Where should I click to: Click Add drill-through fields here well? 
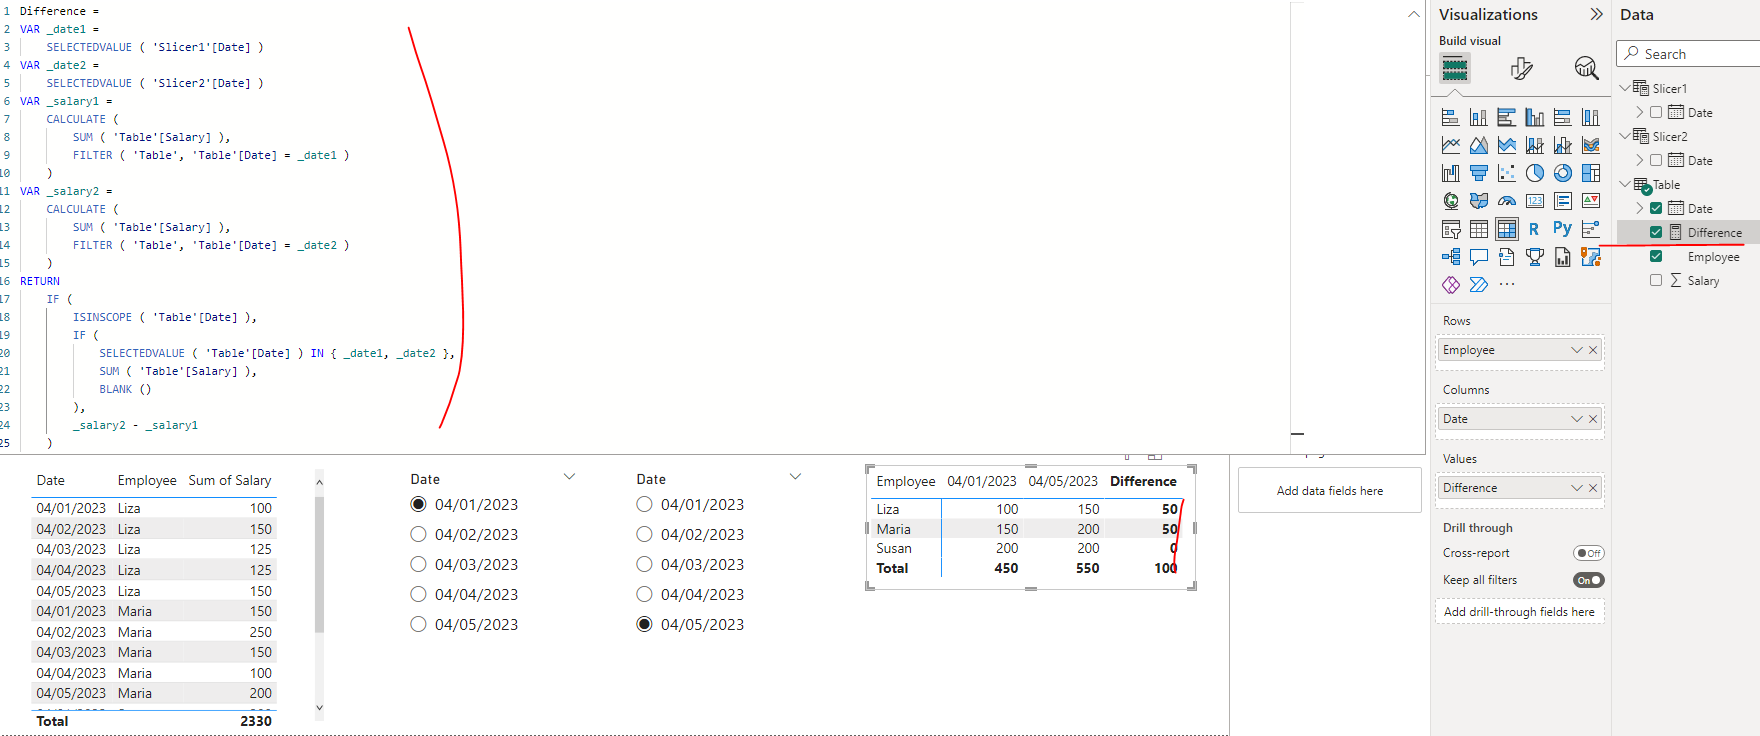(1519, 612)
